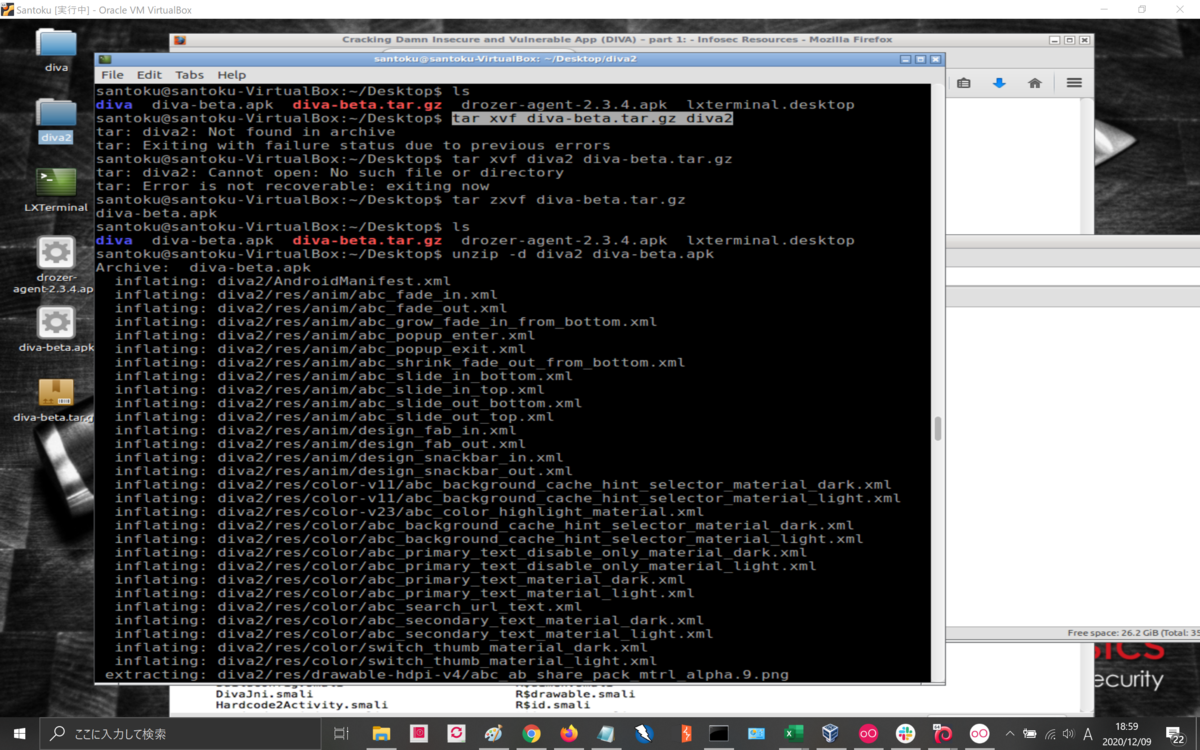Click the taskbar clock showing 18:59
Screen dimensions: 1200x750
1129,733
